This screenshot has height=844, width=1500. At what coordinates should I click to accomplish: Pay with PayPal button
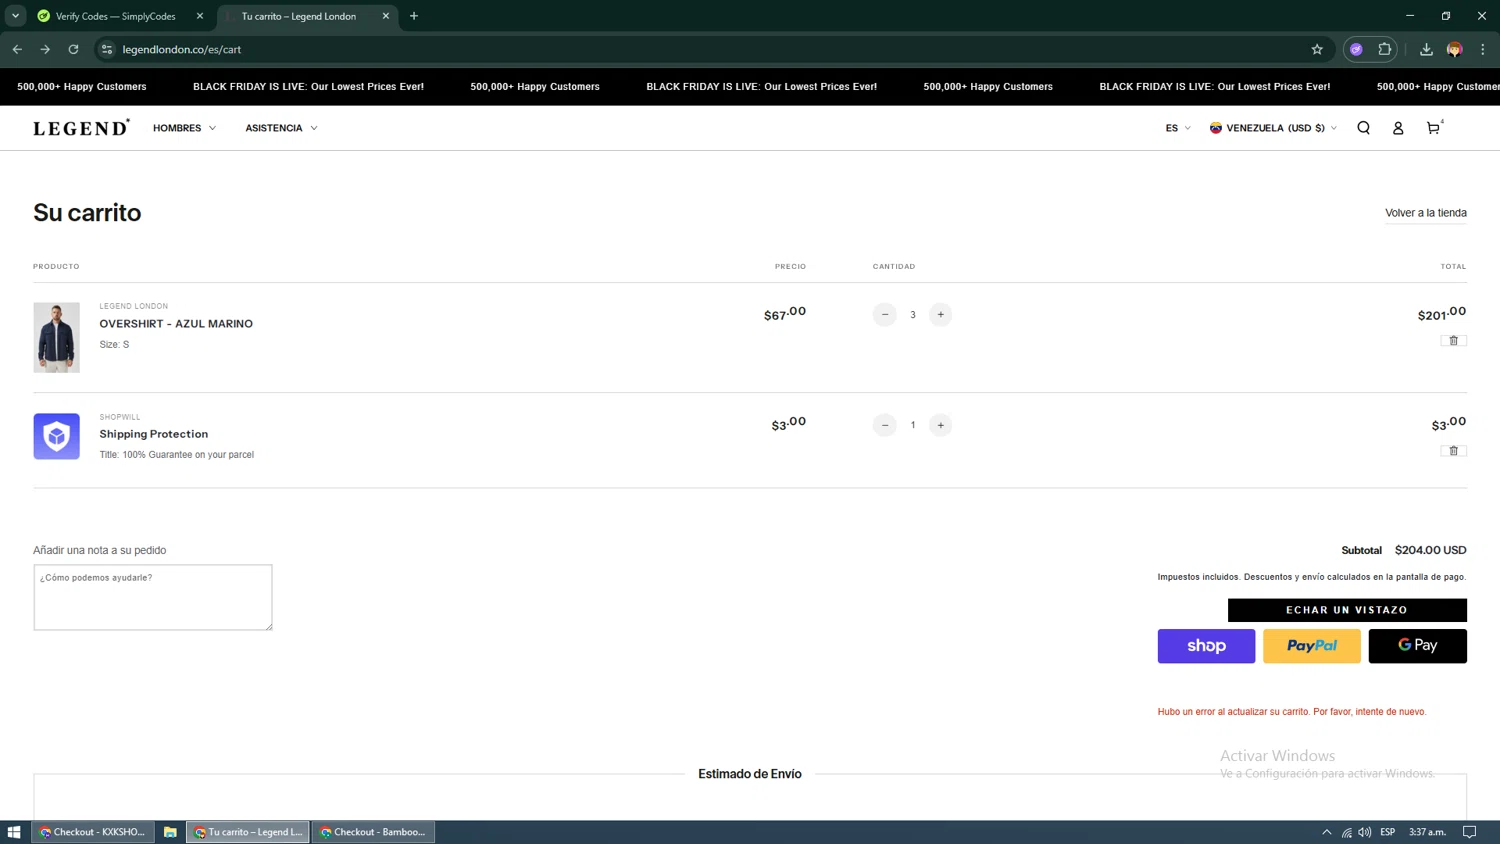(1312, 646)
